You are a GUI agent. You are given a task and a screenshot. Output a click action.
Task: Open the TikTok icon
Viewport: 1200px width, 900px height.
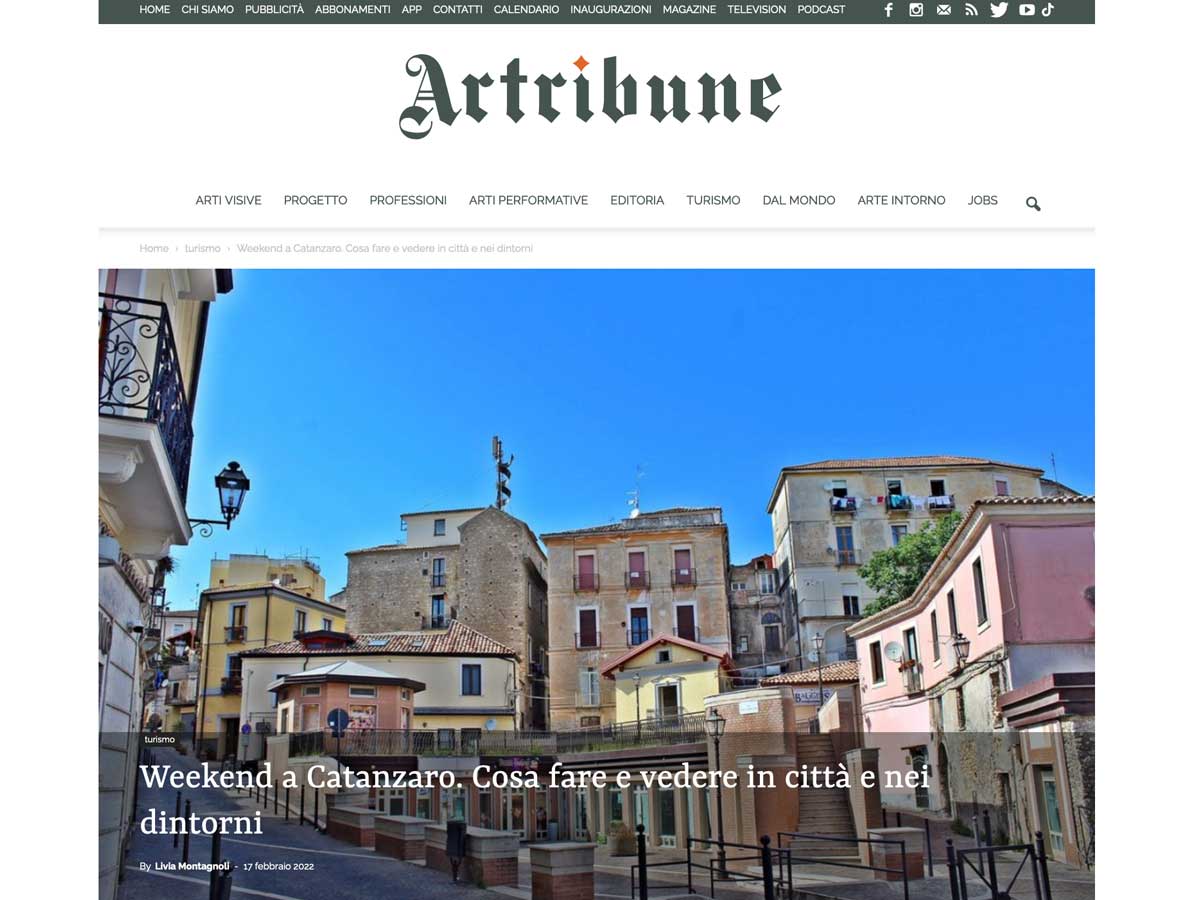point(1048,10)
